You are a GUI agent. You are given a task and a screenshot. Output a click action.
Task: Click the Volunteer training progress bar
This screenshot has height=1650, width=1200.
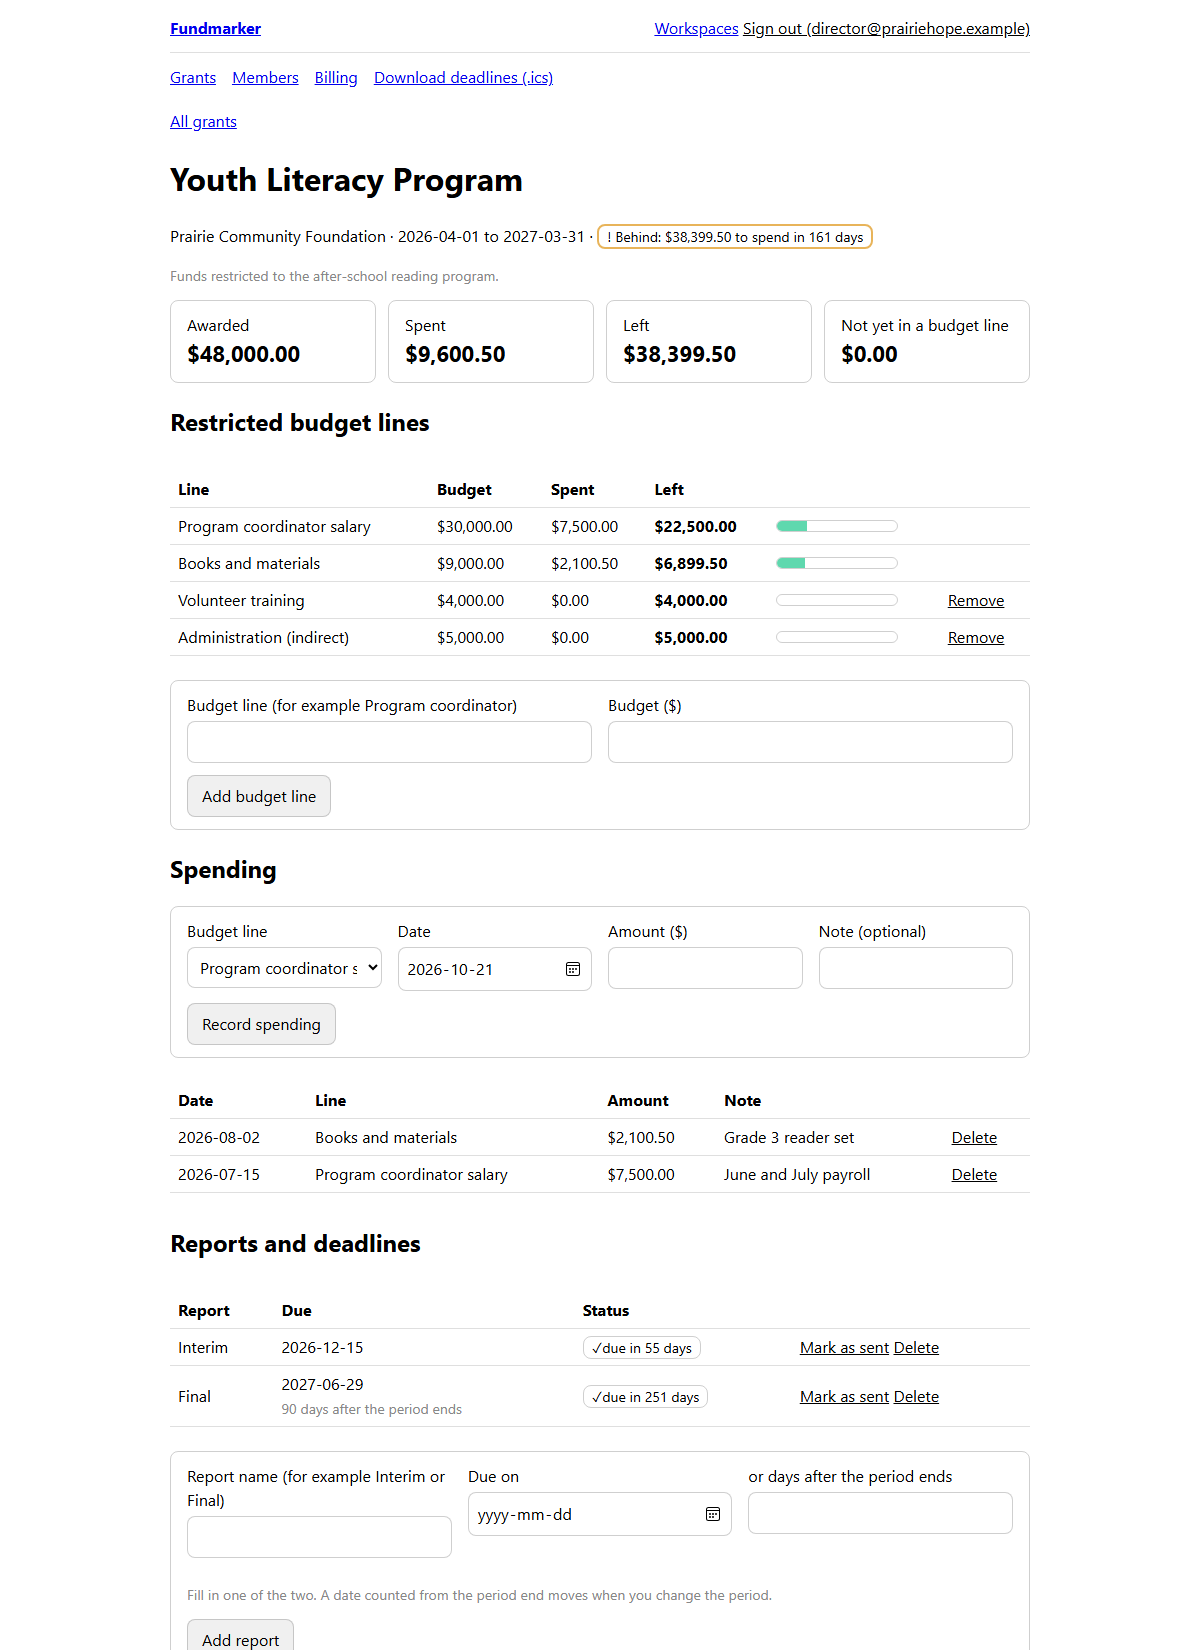(x=837, y=600)
